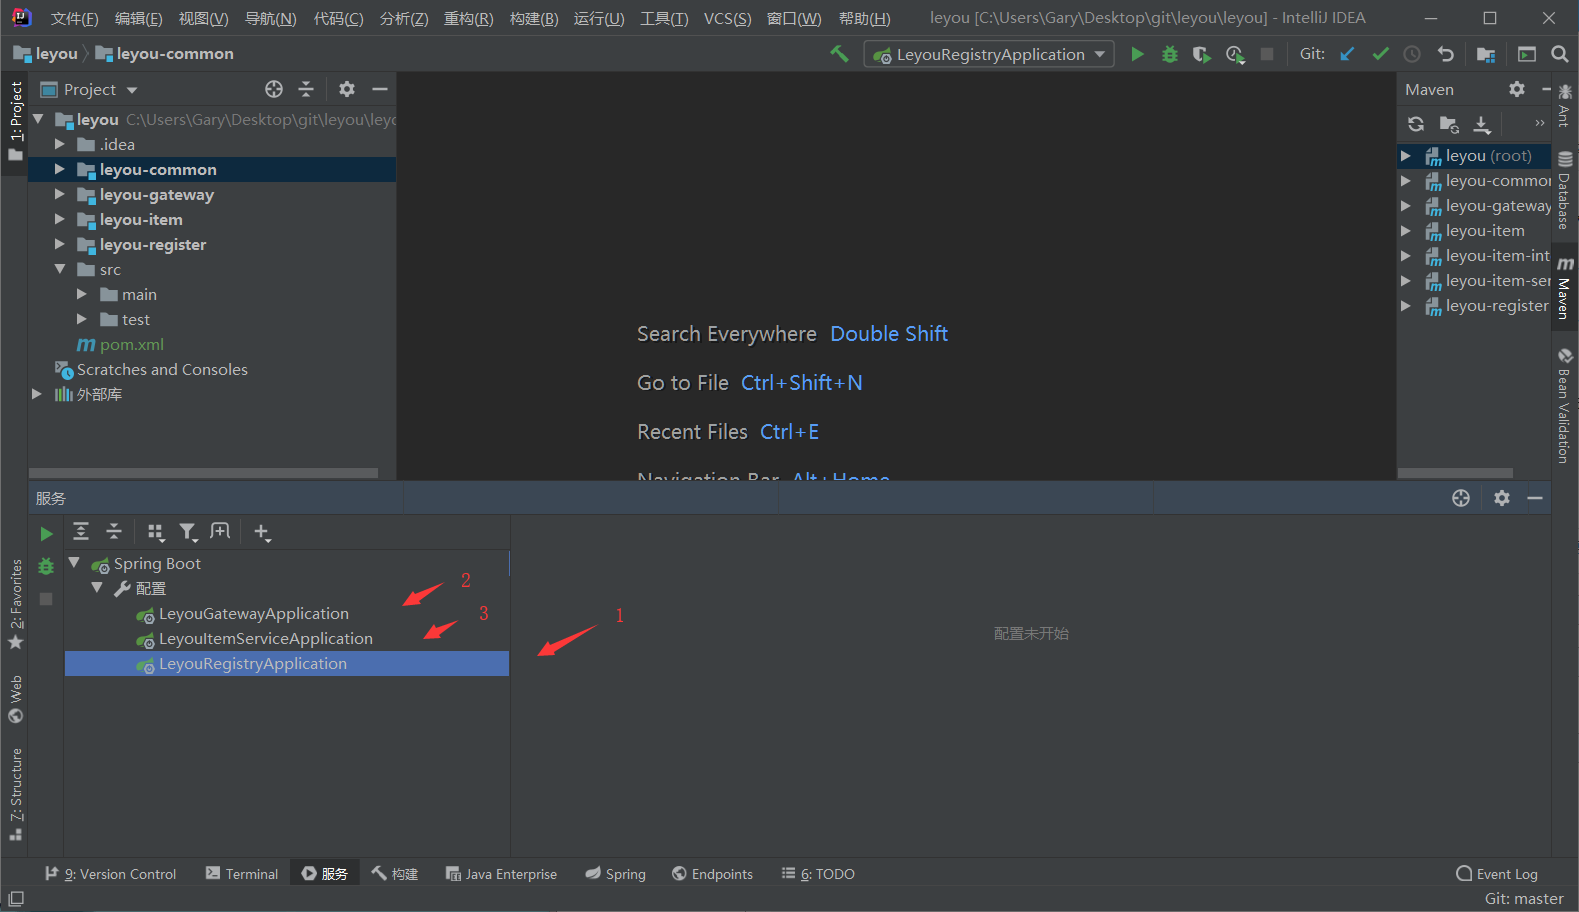The image size is (1579, 912).
Task: Click the stop button in main toolbar
Action: 1267,54
